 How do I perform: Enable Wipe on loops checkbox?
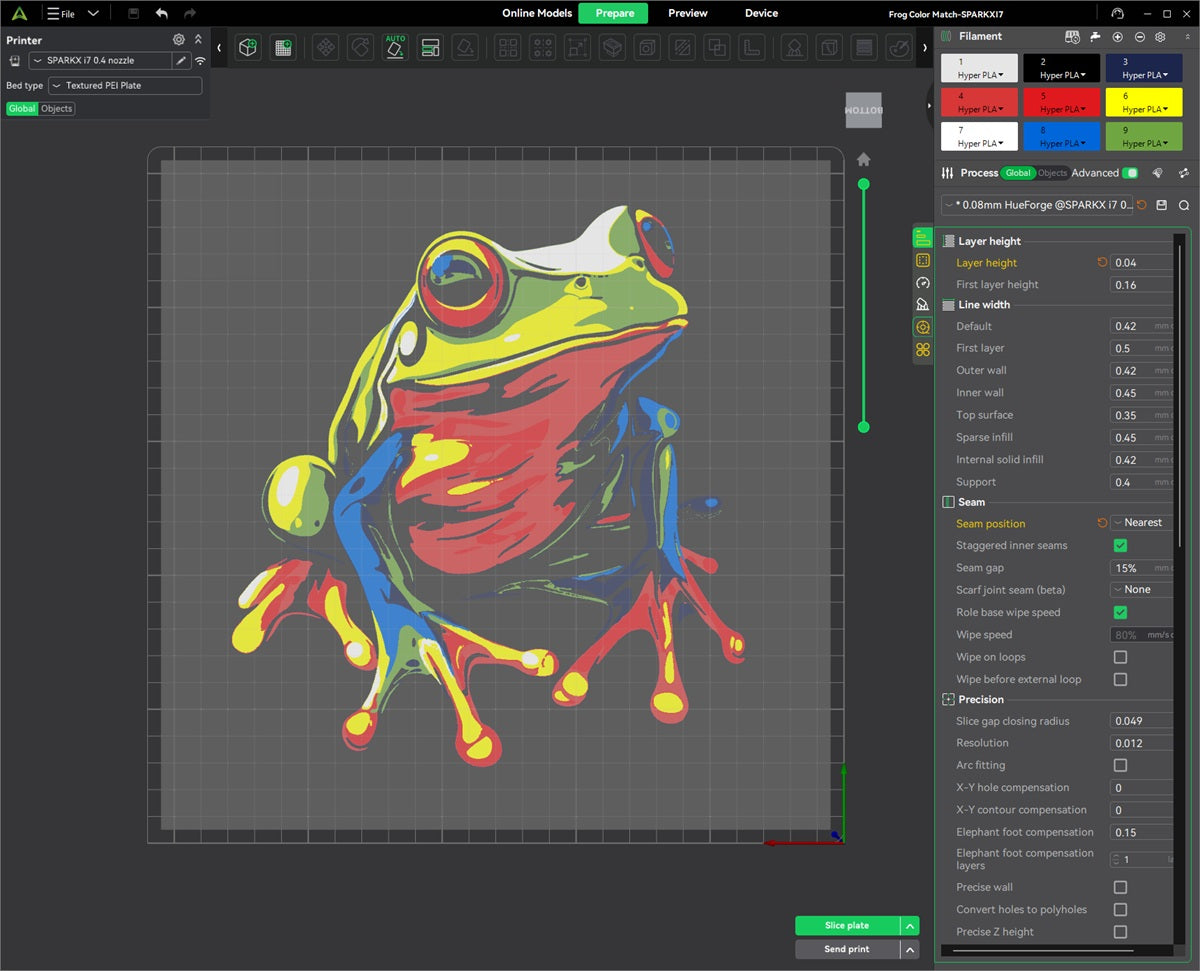click(x=1120, y=657)
